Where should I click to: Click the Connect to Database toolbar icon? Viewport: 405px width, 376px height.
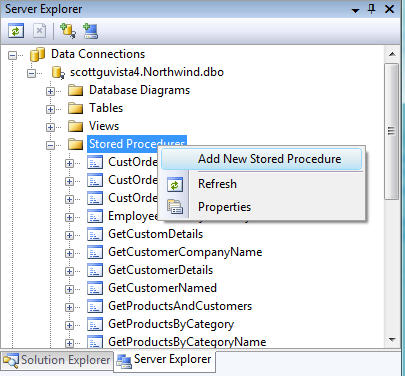[67, 31]
